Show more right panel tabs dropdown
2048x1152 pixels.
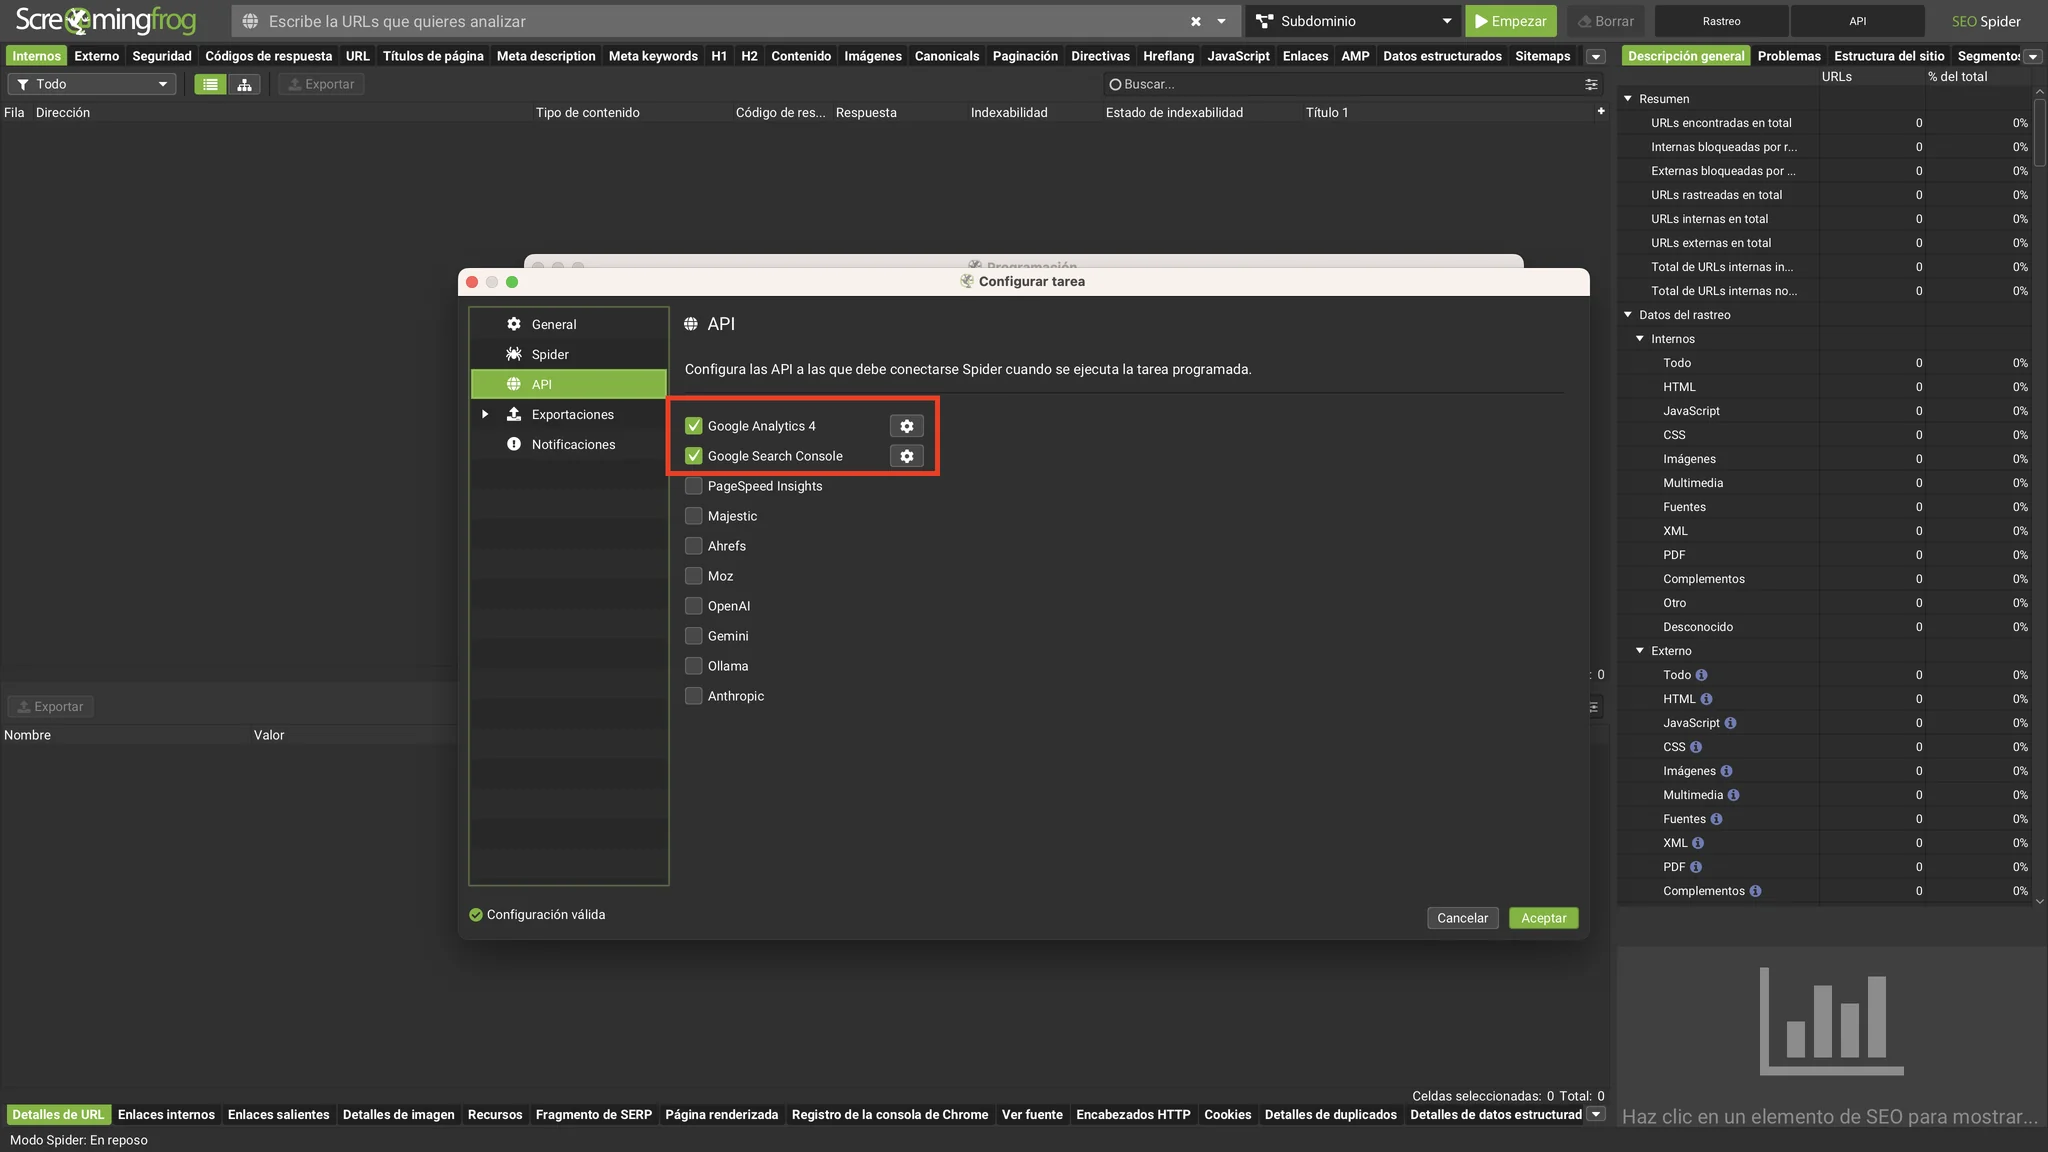(x=2032, y=57)
